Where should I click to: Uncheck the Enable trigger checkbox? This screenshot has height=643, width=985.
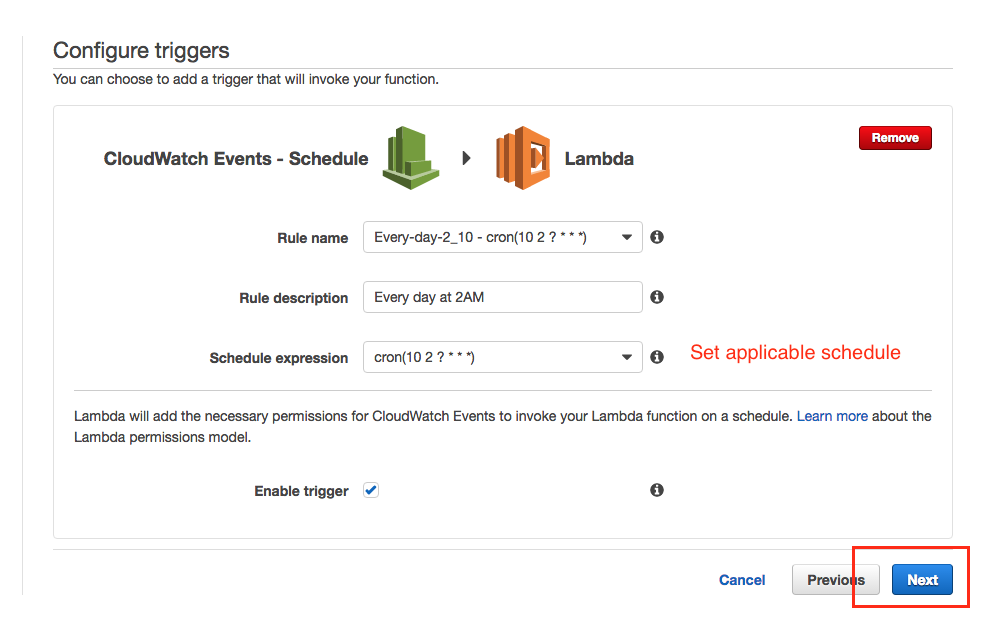[x=371, y=490]
